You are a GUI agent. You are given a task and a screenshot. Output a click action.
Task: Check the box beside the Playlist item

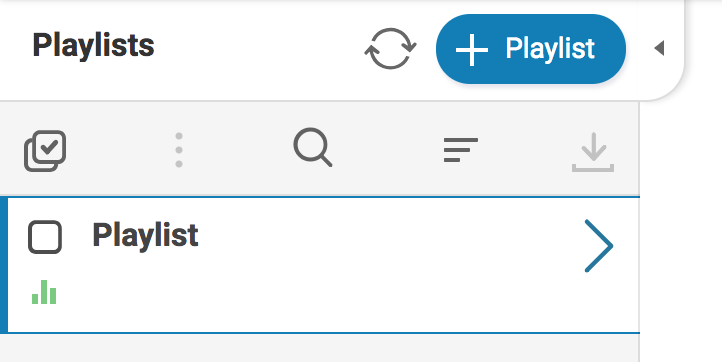click(x=45, y=237)
